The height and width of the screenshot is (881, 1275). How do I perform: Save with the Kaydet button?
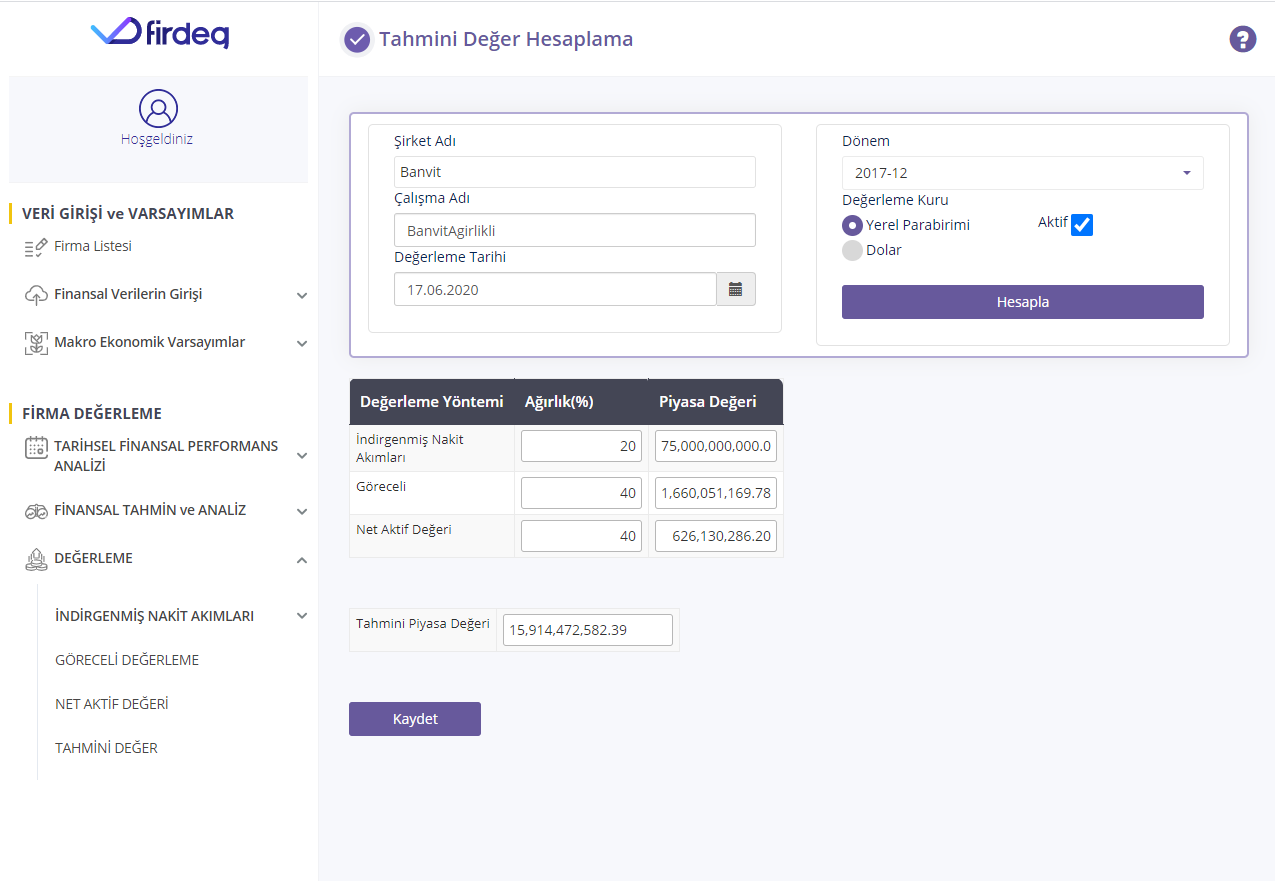414,719
